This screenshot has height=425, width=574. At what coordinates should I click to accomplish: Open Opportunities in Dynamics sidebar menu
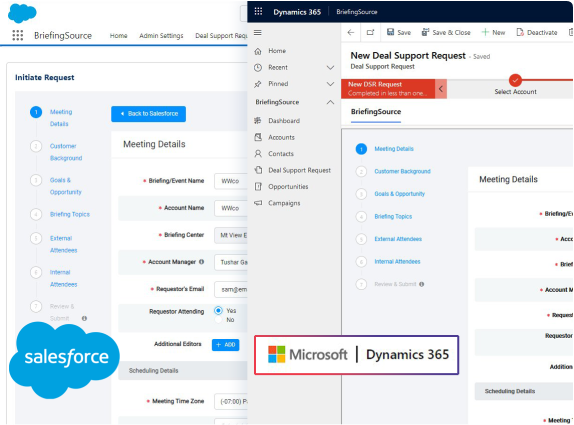[288, 187]
